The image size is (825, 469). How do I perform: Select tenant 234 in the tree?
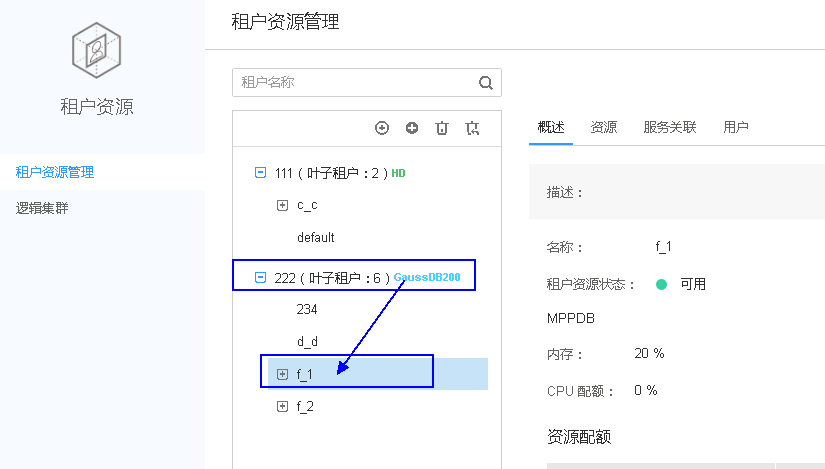coord(307,309)
